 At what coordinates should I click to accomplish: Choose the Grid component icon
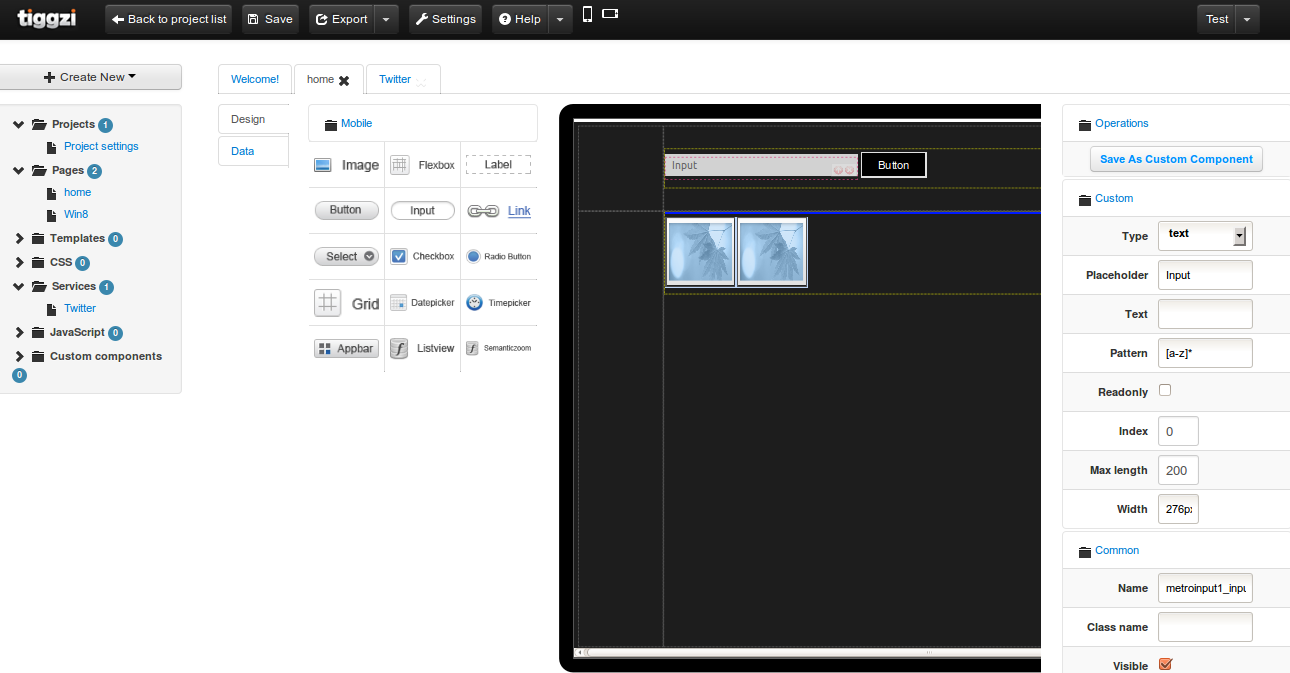click(327, 303)
